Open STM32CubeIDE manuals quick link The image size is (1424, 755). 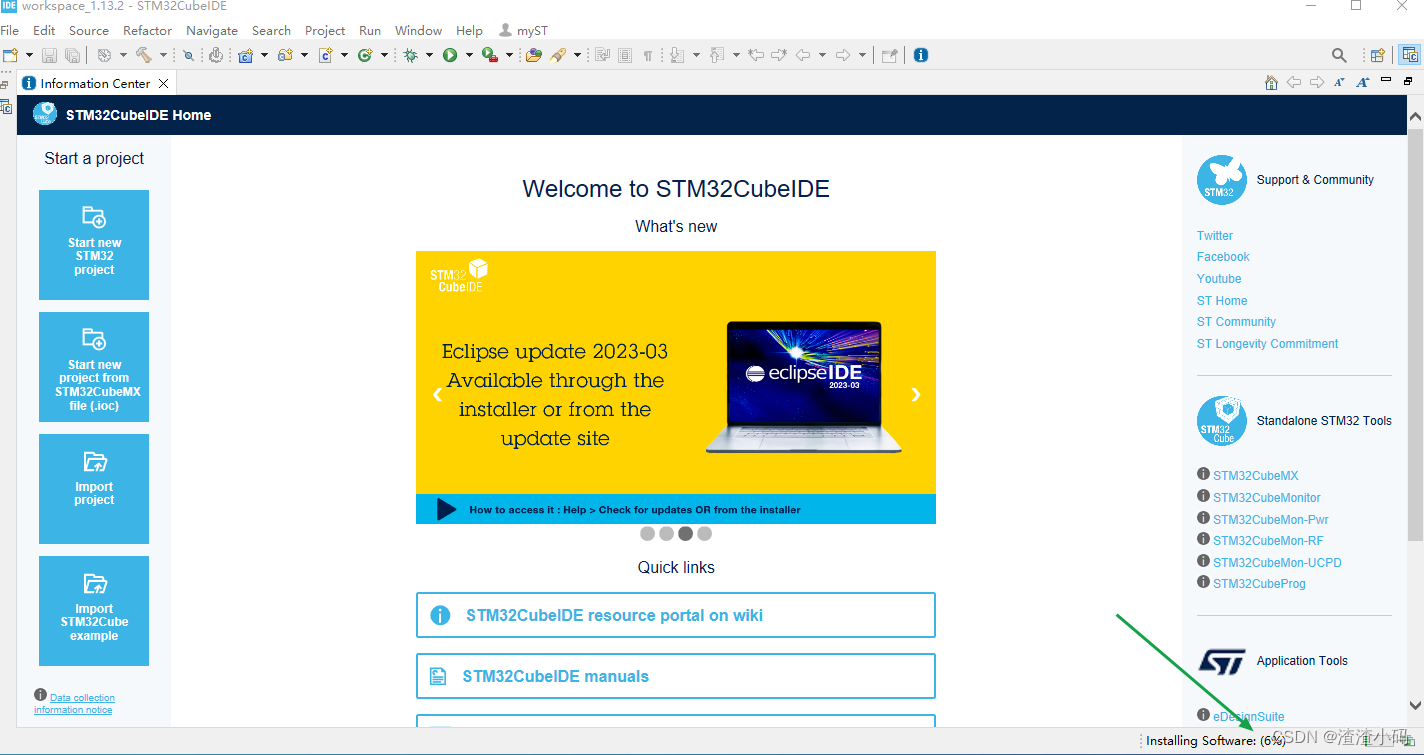click(x=676, y=676)
